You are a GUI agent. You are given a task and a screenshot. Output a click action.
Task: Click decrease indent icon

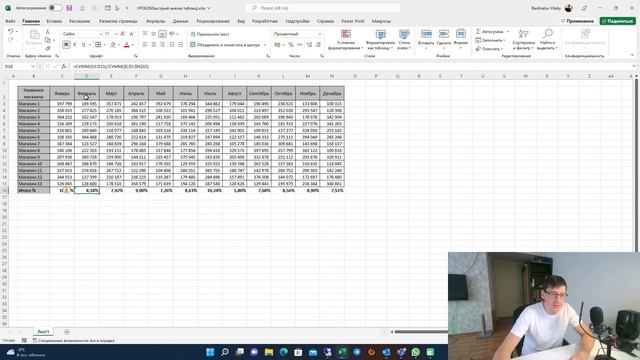click(x=172, y=44)
